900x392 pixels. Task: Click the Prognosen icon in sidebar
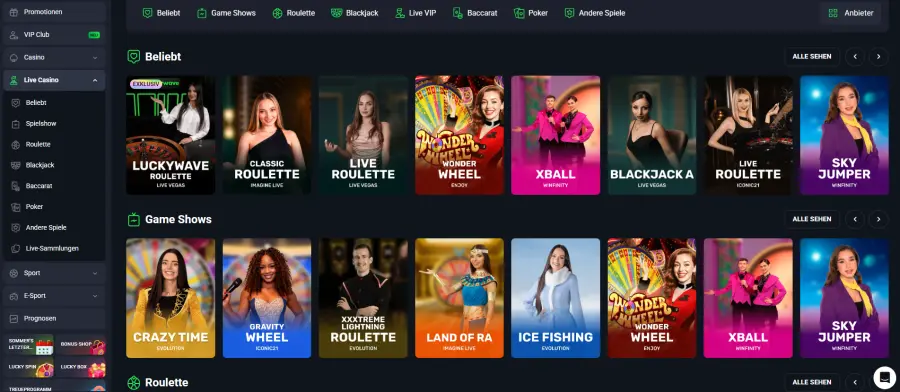click(x=14, y=318)
